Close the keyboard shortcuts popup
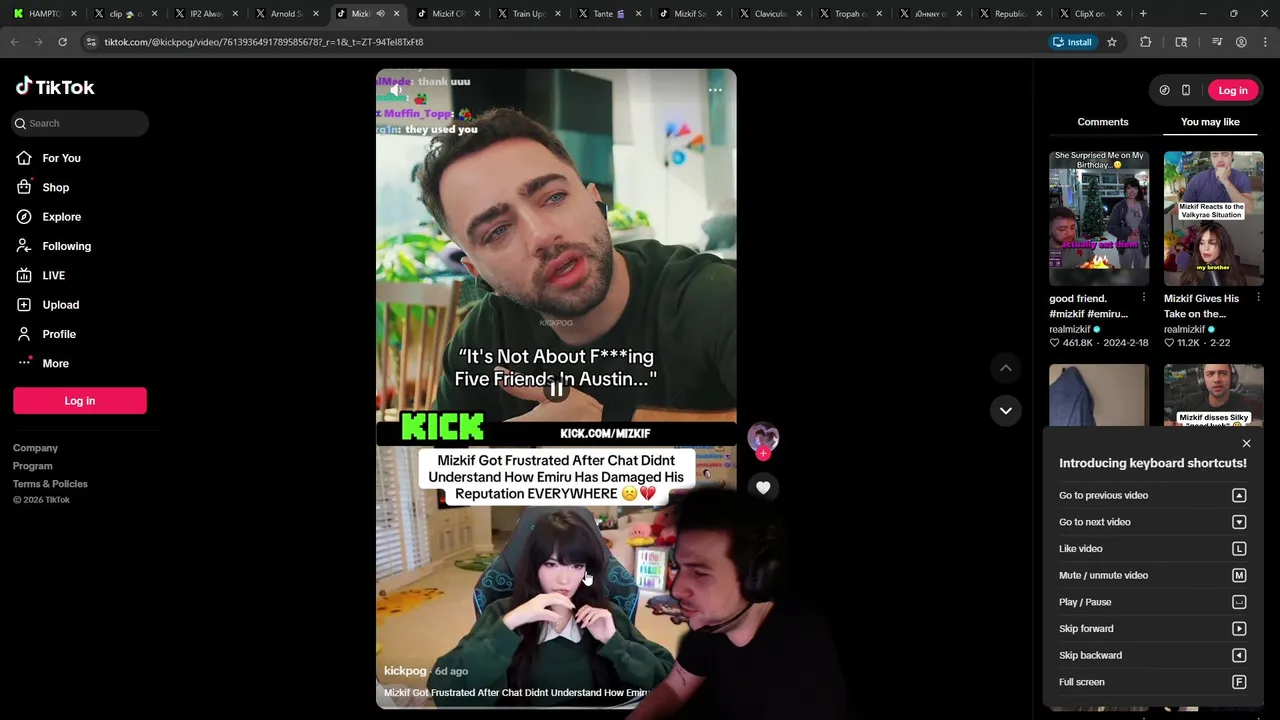Image resolution: width=1280 pixels, height=720 pixels. point(1246,443)
